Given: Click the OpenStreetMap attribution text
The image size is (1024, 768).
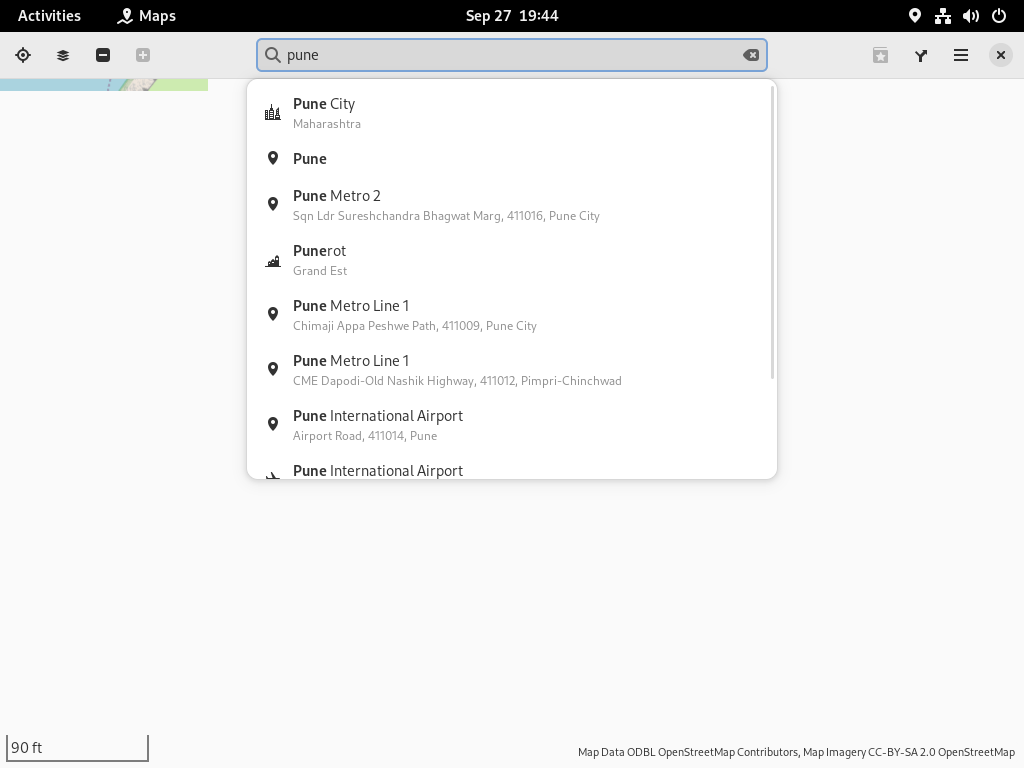Looking at the screenshot, I should [x=796, y=752].
